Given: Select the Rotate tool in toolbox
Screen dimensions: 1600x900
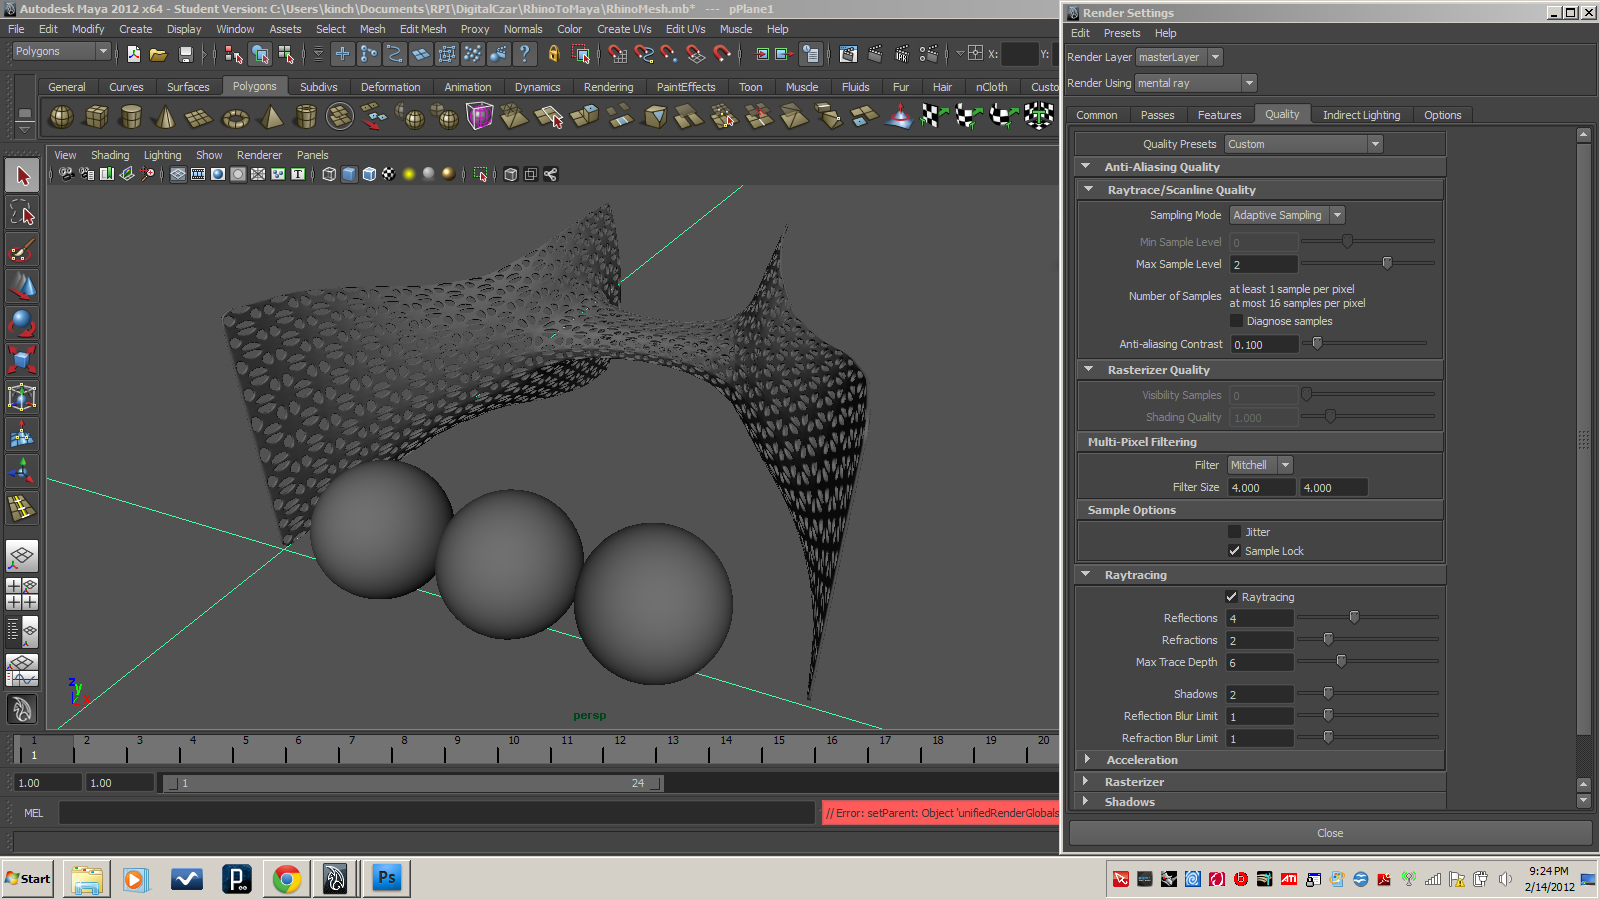Looking at the screenshot, I should coord(21,323).
